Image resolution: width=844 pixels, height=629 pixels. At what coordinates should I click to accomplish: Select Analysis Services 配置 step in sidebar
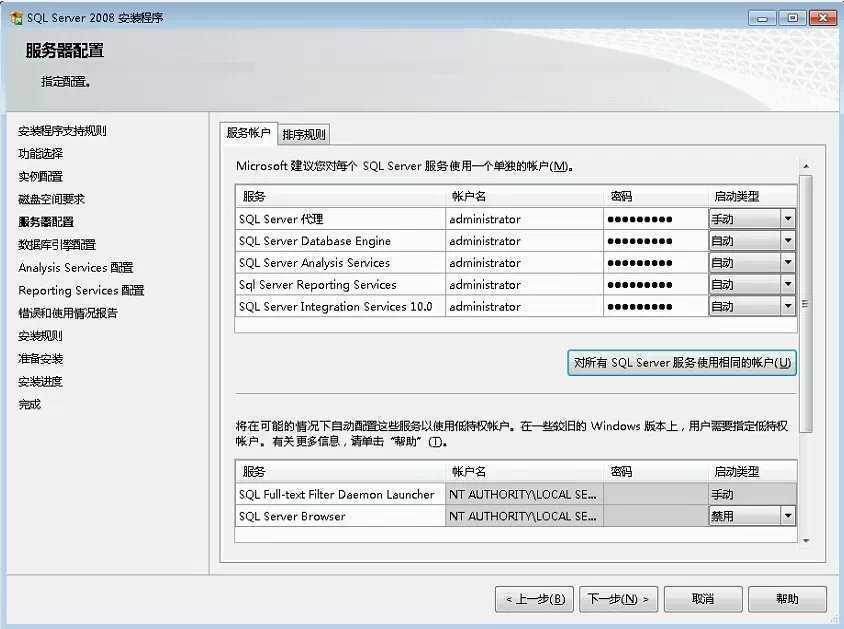pyautogui.click(x=76, y=267)
